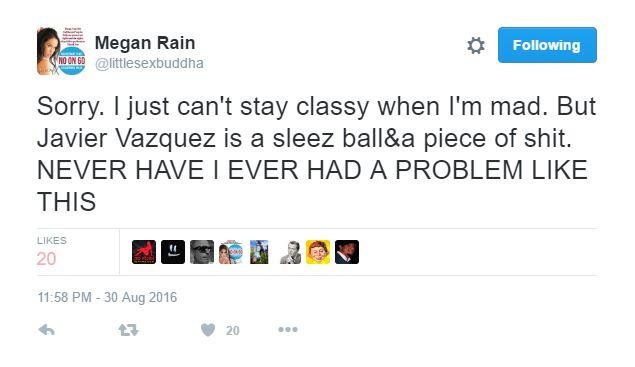The image size is (635, 367).
Task: Select yellow cartoon face liker avatar
Action: coord(318,252)
